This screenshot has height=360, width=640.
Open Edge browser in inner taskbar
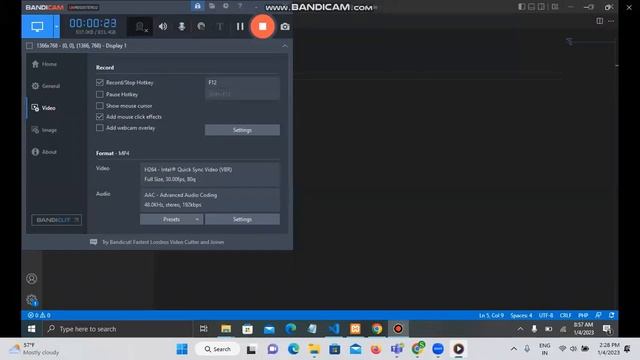click(x=291, y=329)
